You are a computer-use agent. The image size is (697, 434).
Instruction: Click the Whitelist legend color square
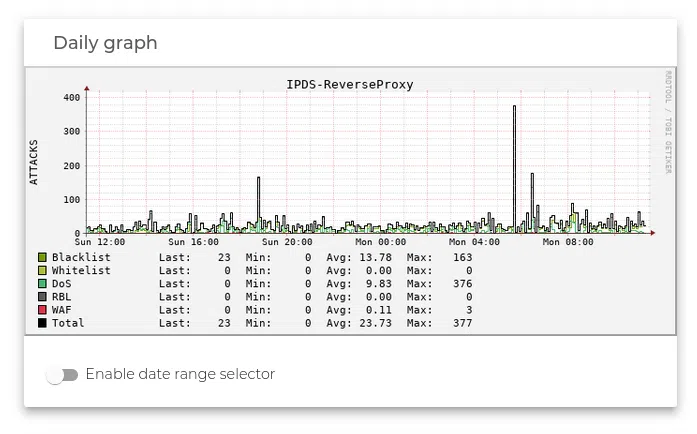click(x=42, y=270)
